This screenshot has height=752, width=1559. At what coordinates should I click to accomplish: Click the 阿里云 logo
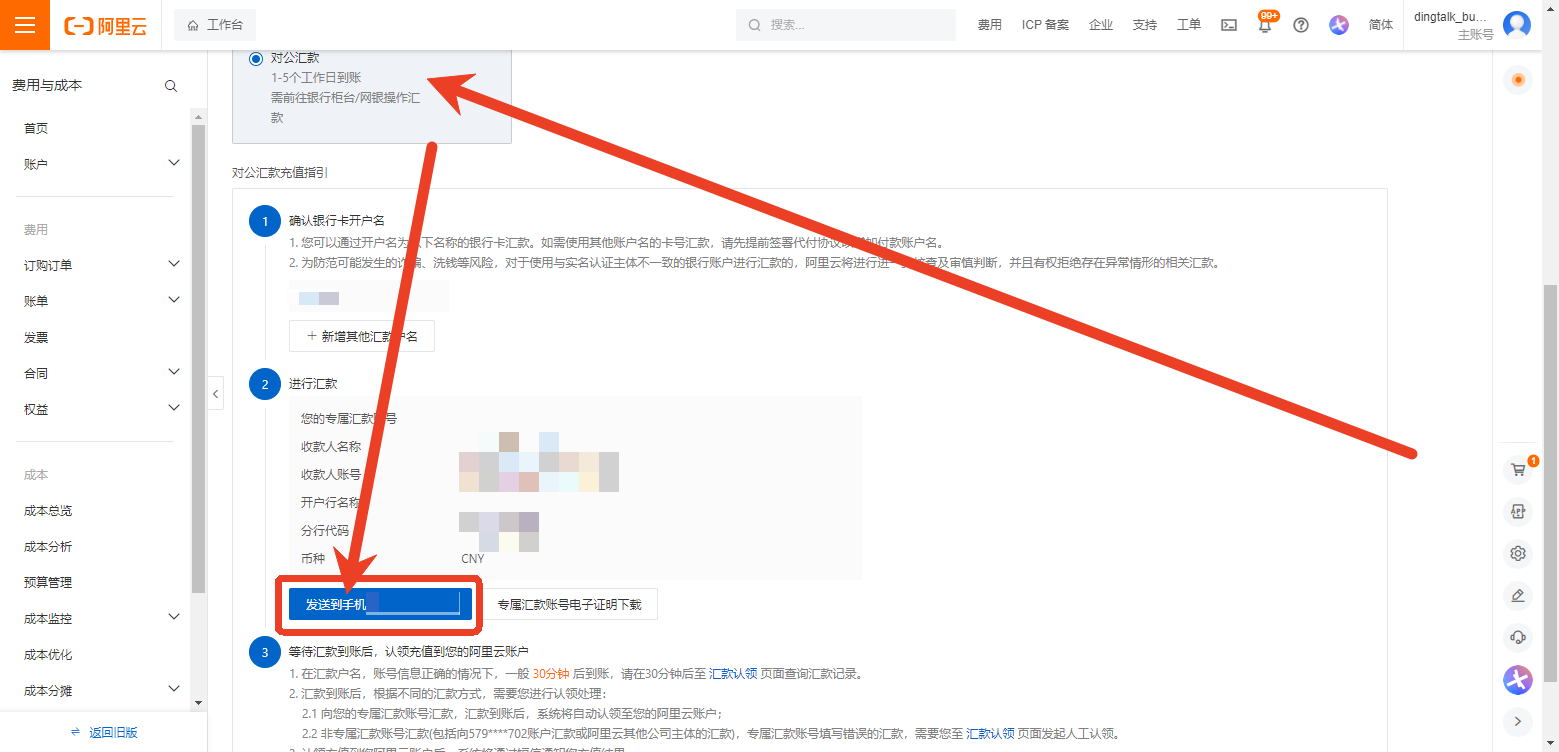tap(105, 26)
